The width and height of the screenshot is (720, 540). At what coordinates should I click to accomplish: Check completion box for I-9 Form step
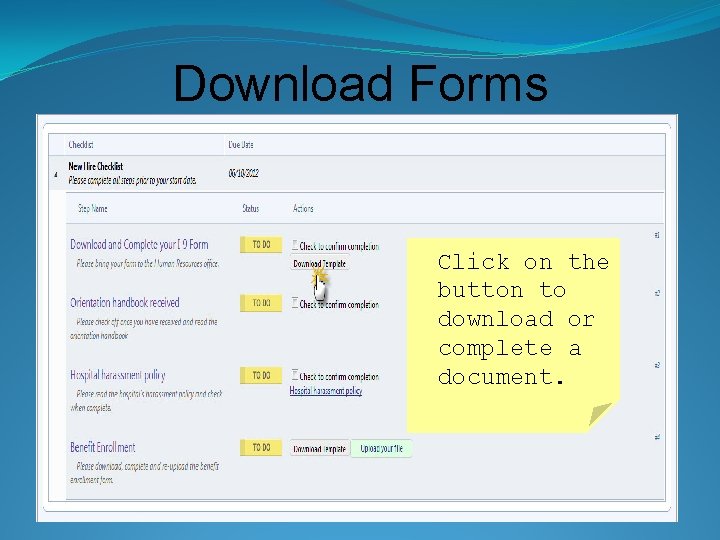coord(295,245)
